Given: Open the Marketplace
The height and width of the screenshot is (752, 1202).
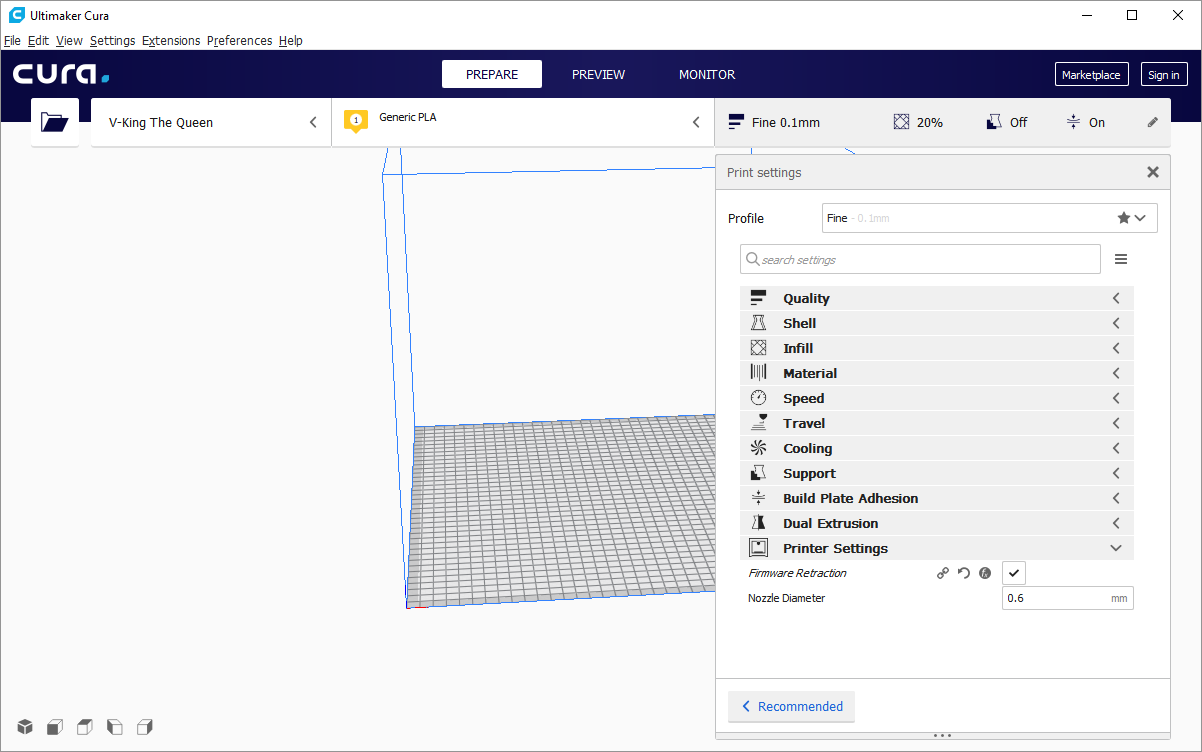Looking at the screenshot, I should point(1091,74).
